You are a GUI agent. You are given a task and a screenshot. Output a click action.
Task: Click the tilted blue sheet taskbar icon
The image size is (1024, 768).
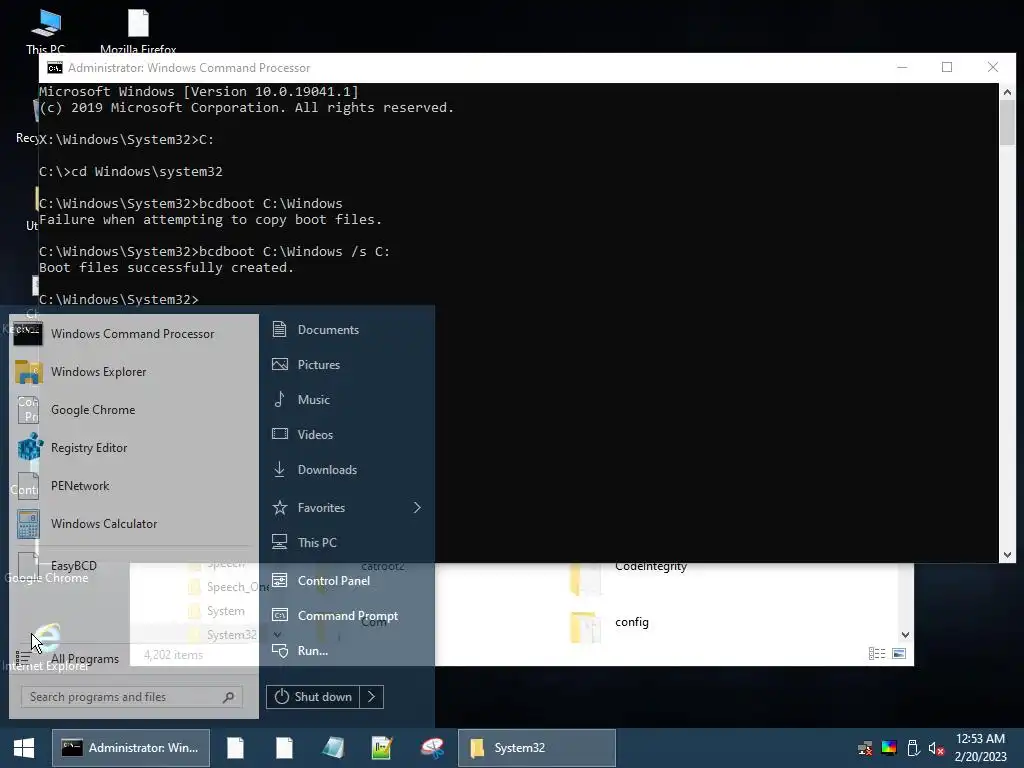[333, 748]
